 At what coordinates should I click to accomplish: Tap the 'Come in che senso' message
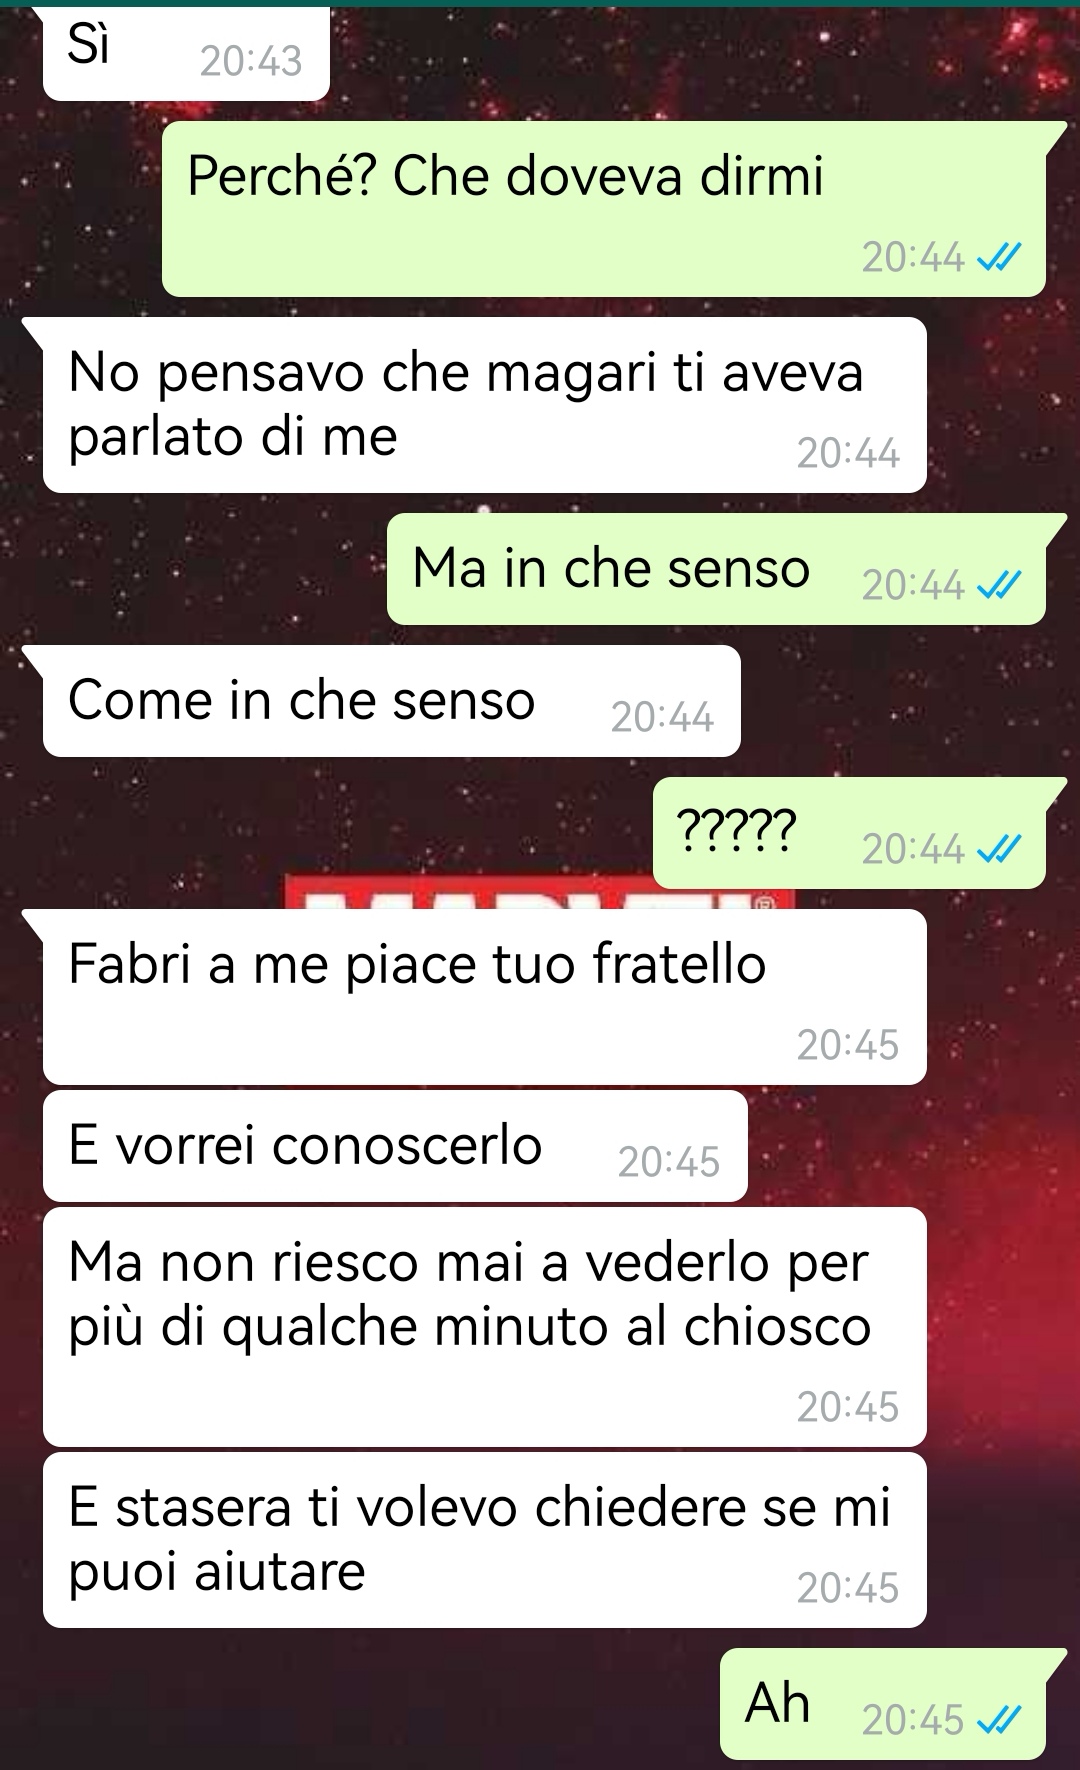[392, 701]
